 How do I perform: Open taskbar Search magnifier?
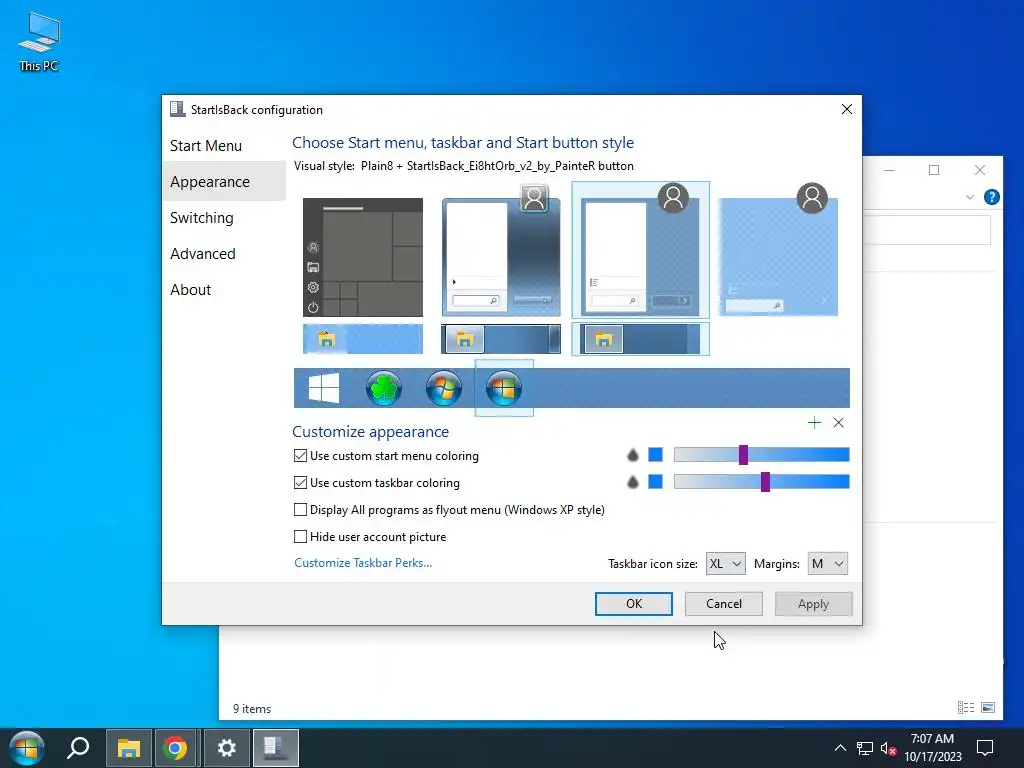[x=78, y=748]
